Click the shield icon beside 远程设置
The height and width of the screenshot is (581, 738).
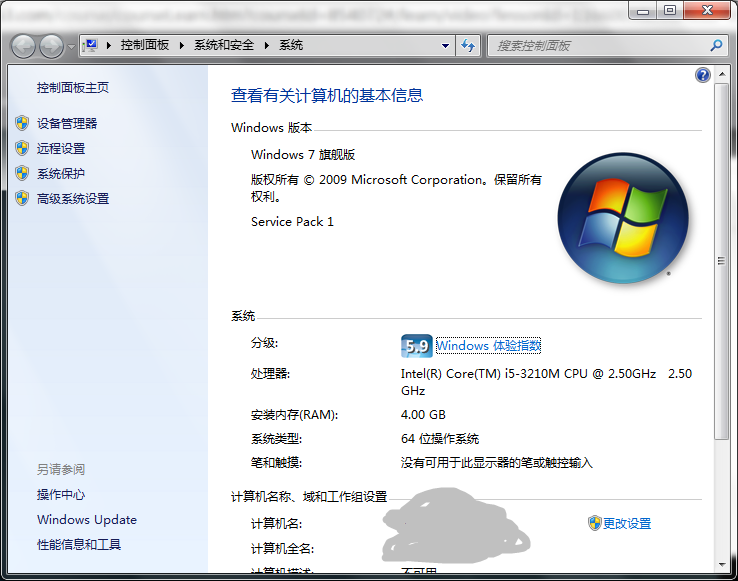22,148
